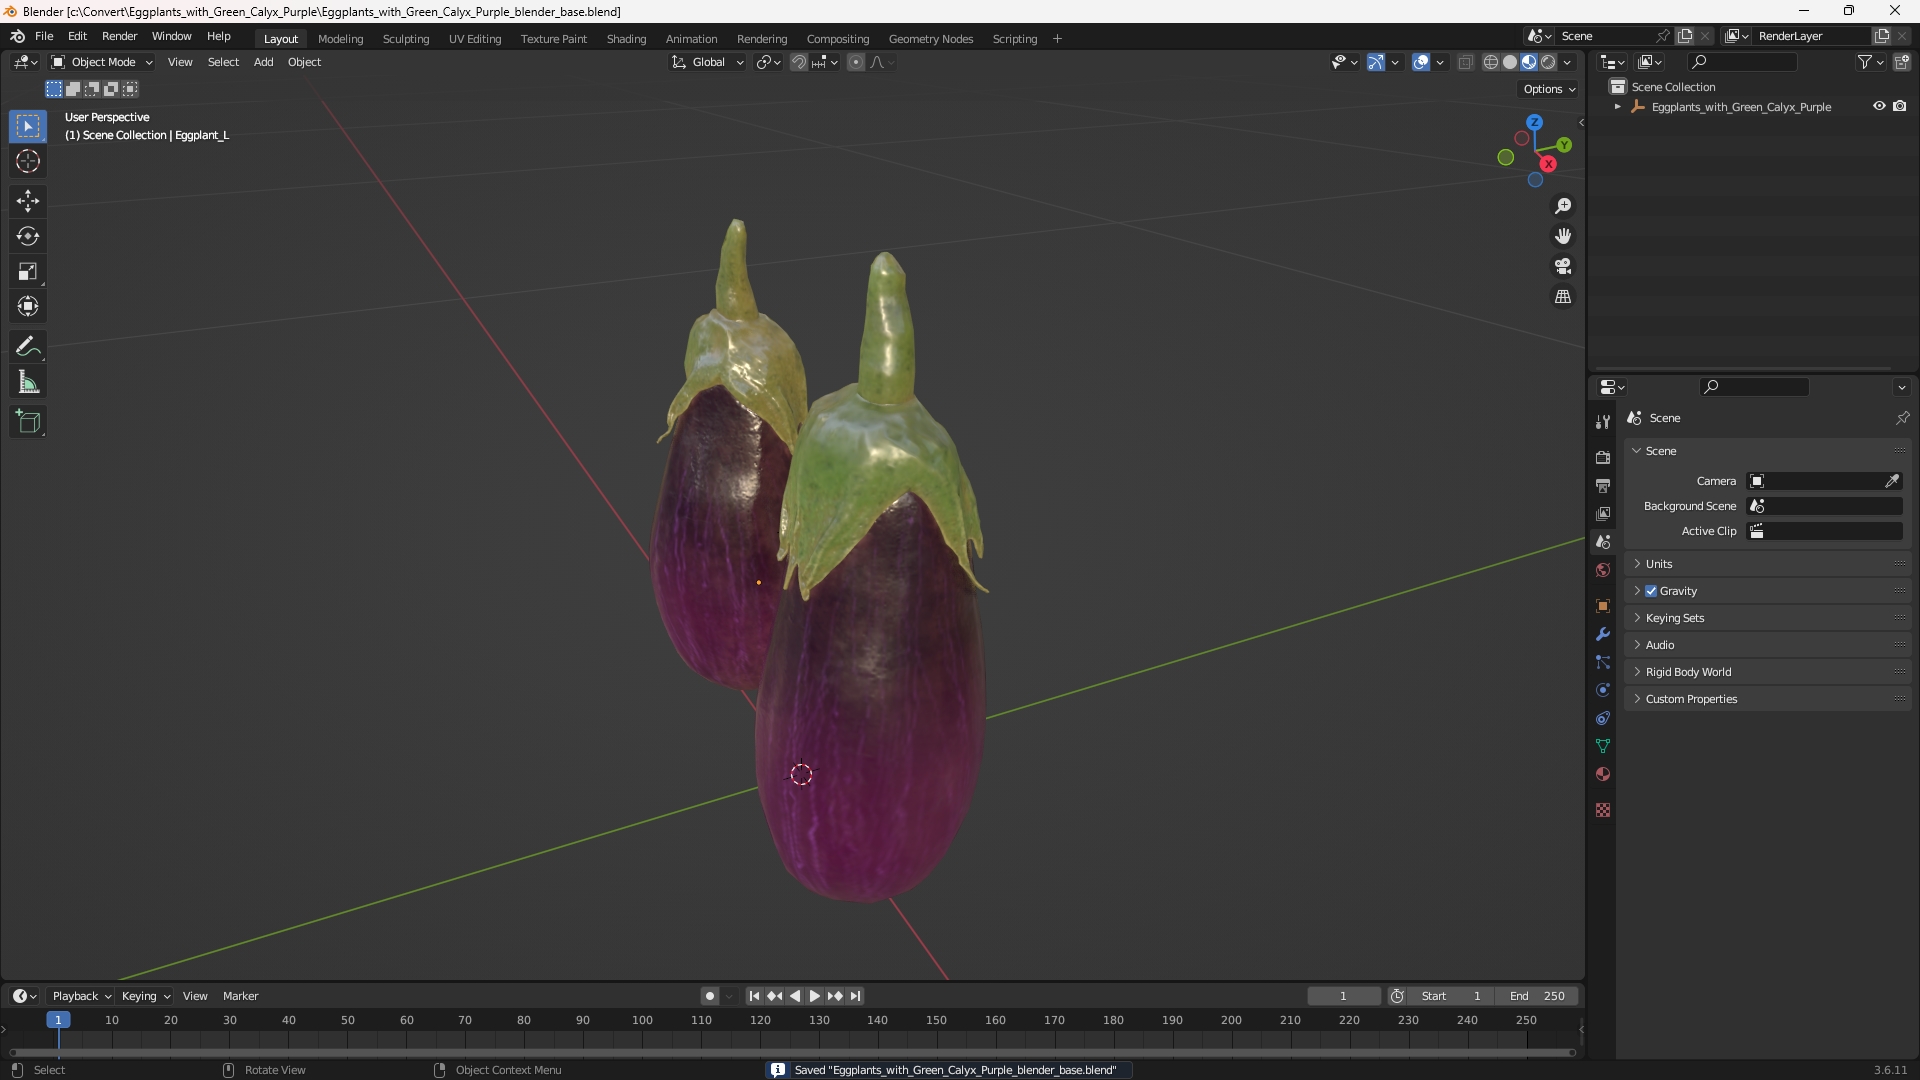
Task: Click the Pan view hand icon
Action: (1562, 236)
